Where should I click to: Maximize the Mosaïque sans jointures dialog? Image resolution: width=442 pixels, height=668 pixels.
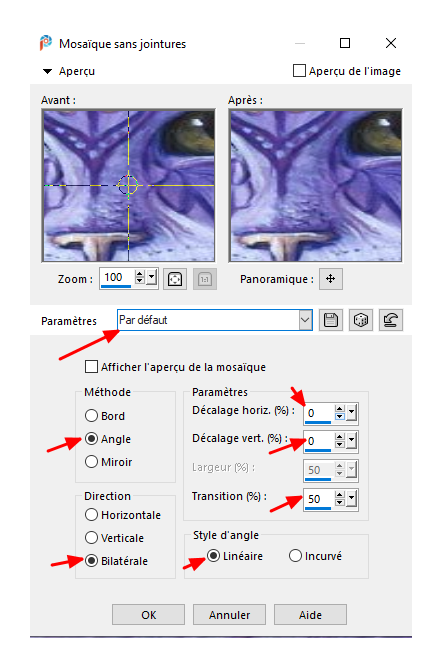(x=345, y=43)
